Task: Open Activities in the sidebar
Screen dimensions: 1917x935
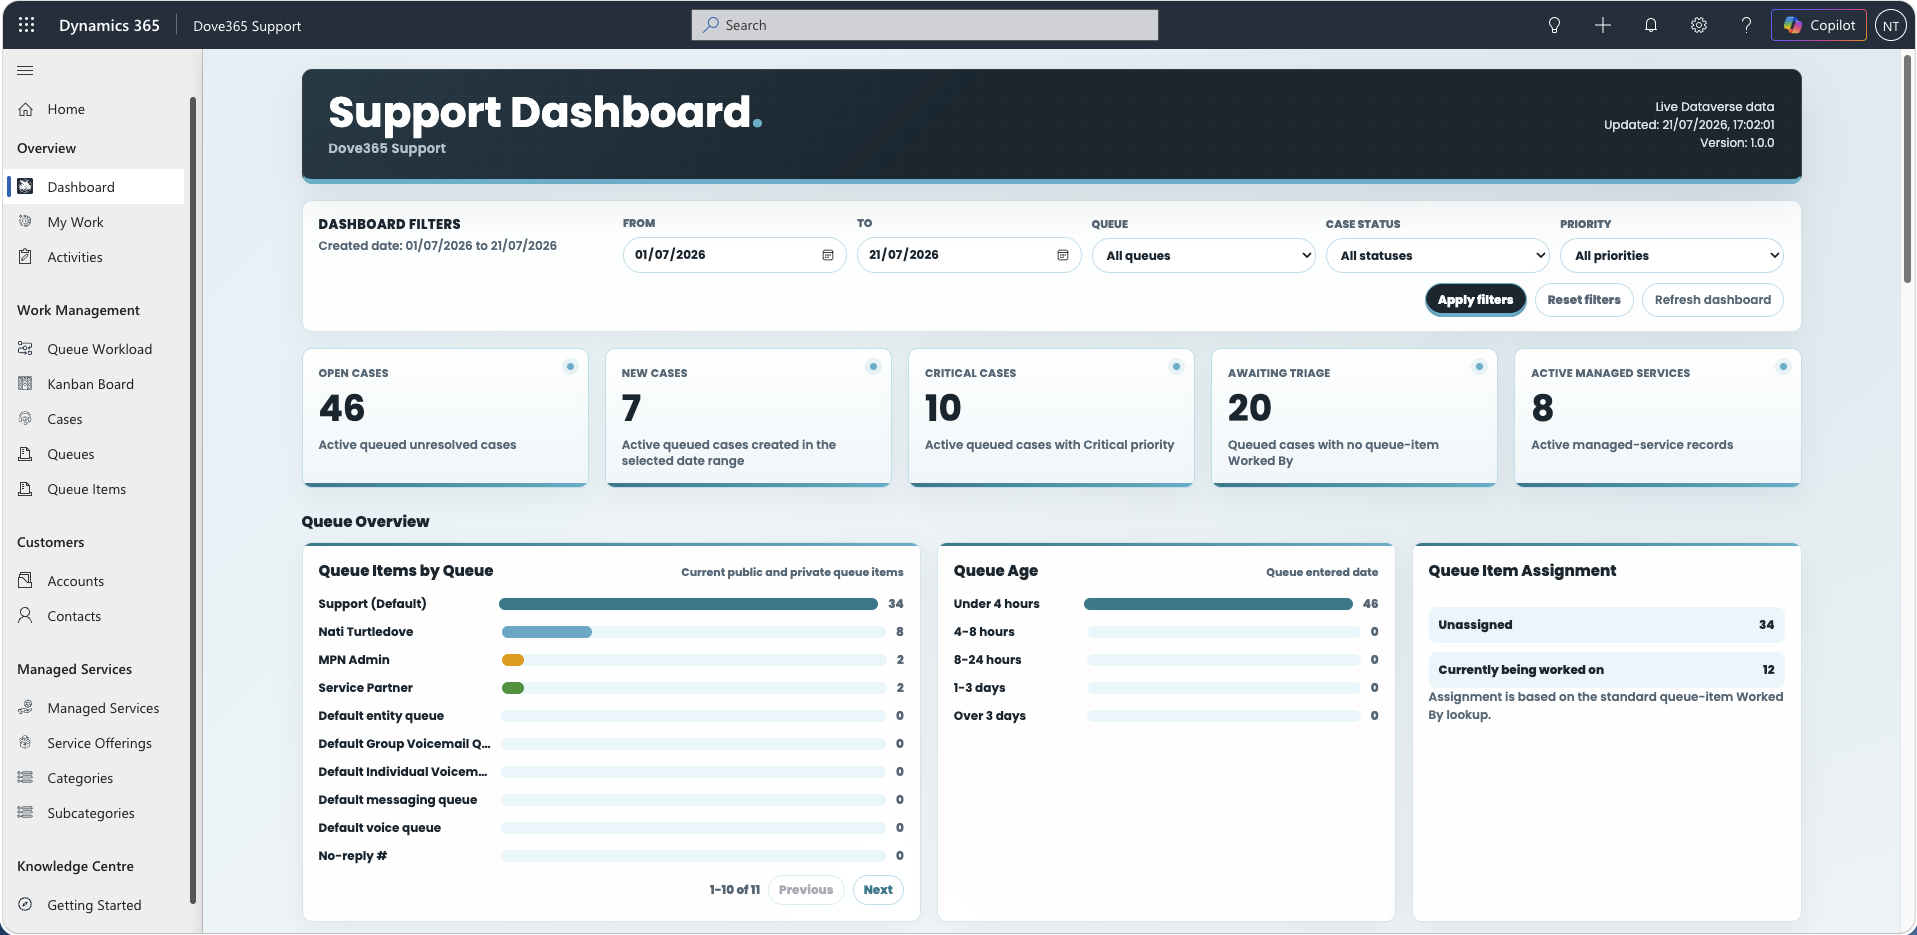Action: tap(95, 257)
